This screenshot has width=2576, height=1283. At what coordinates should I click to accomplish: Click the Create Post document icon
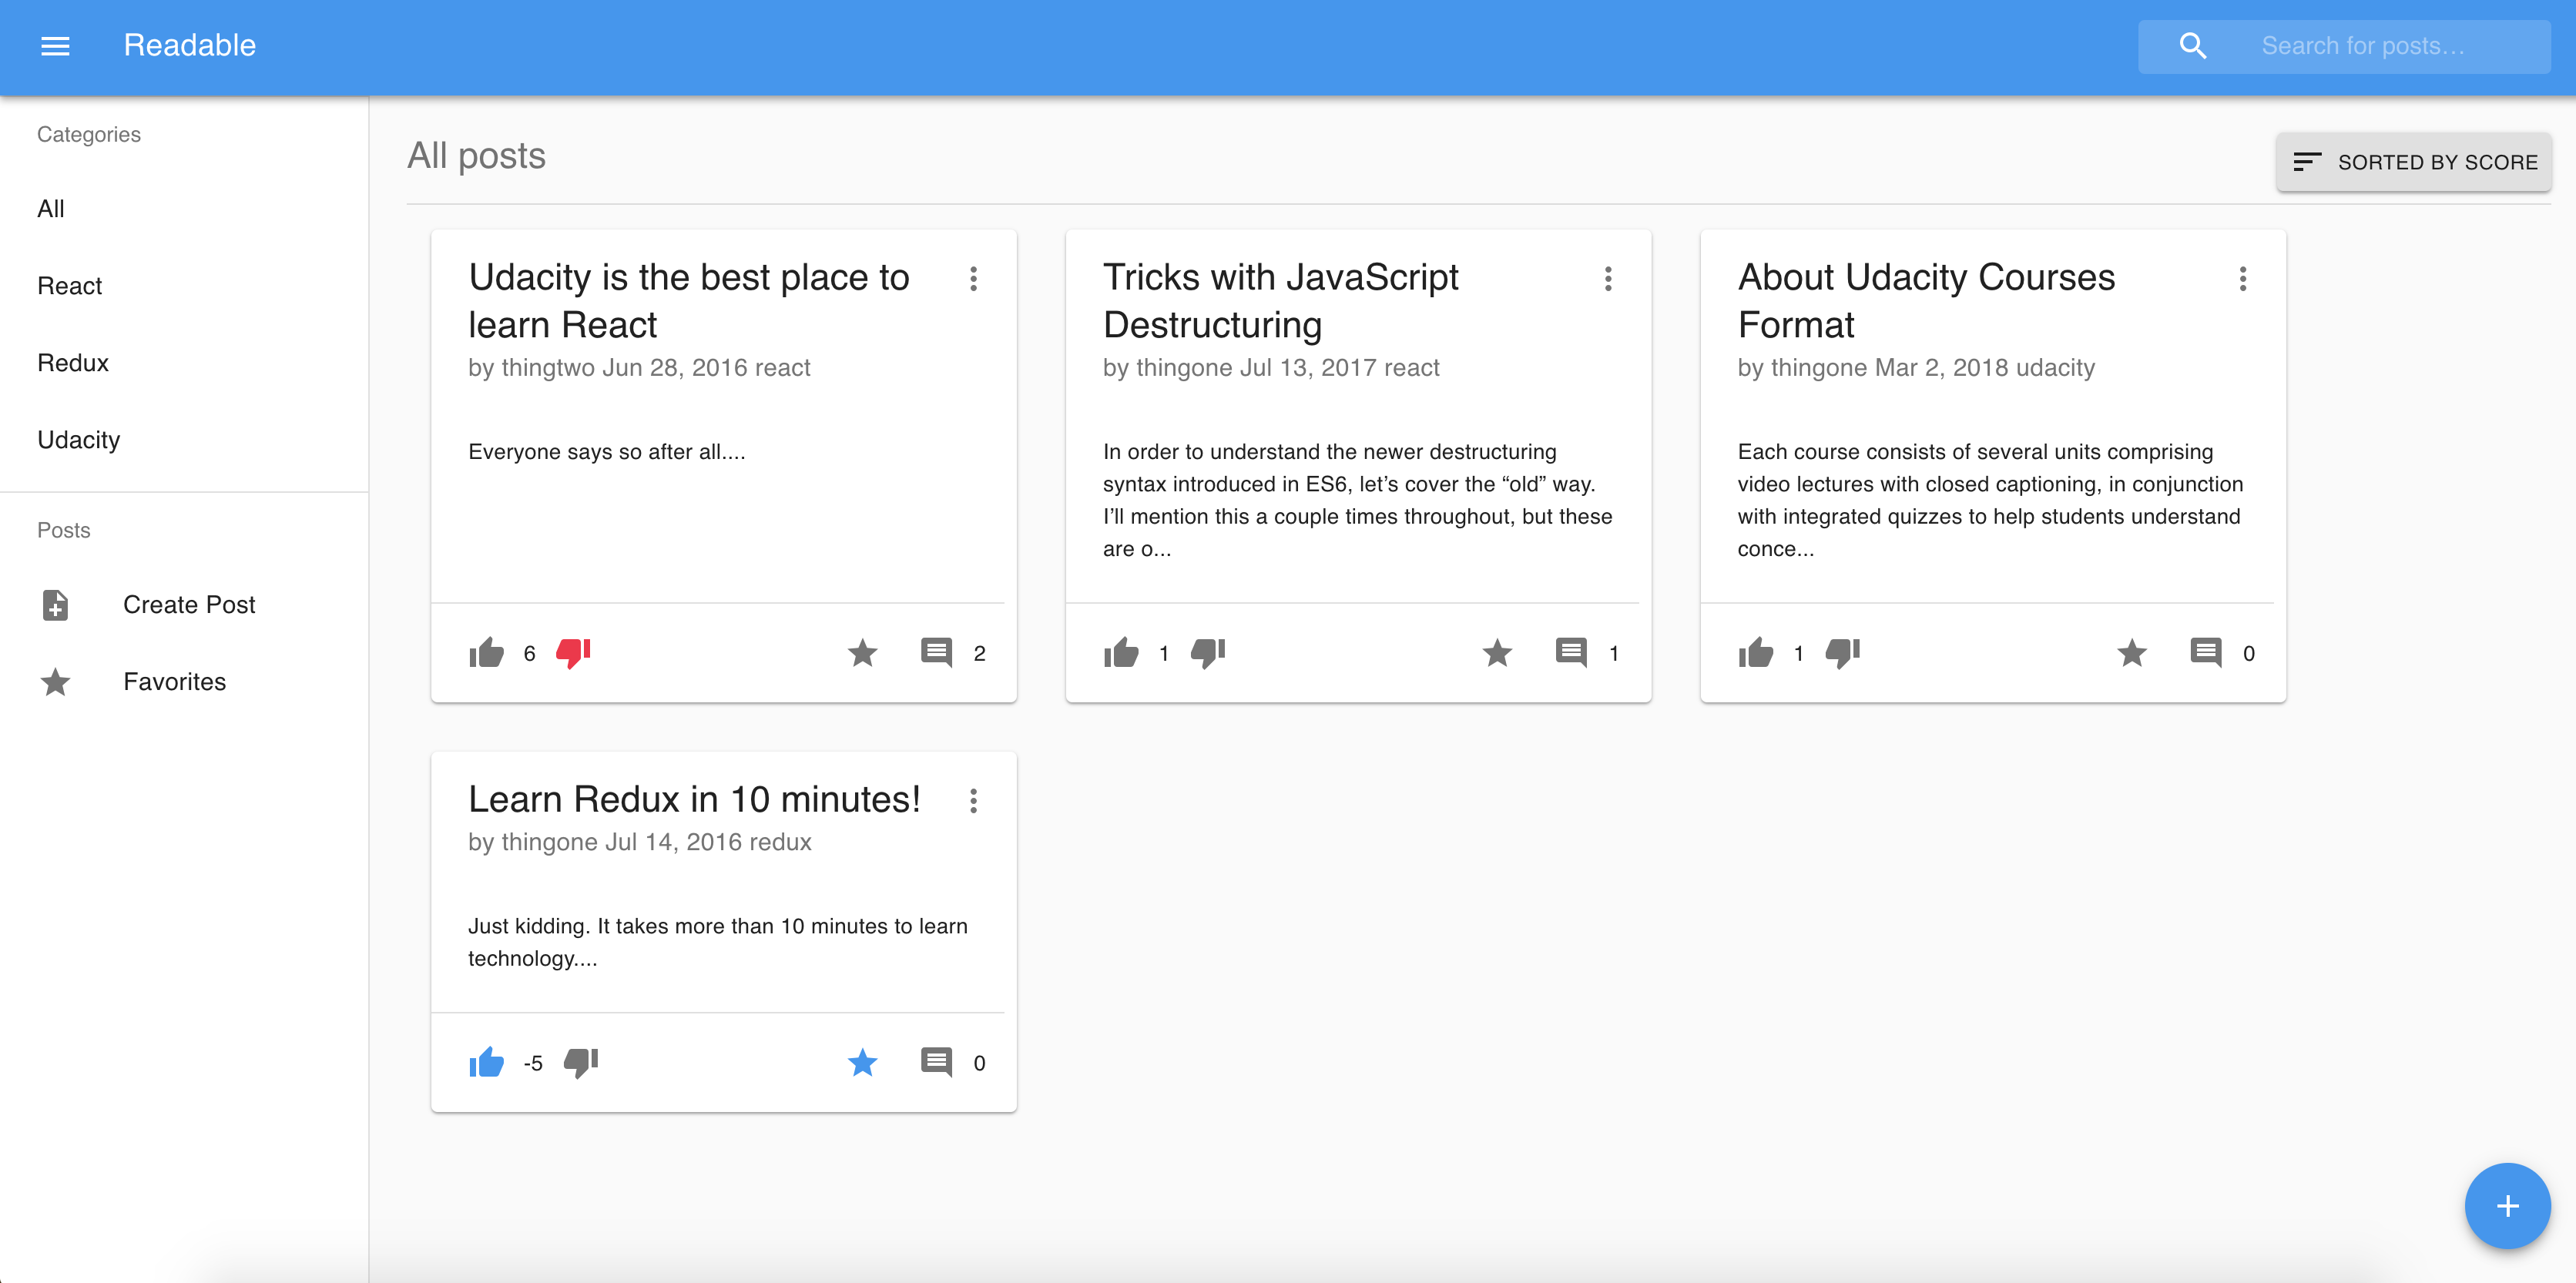tap(56, 605)
